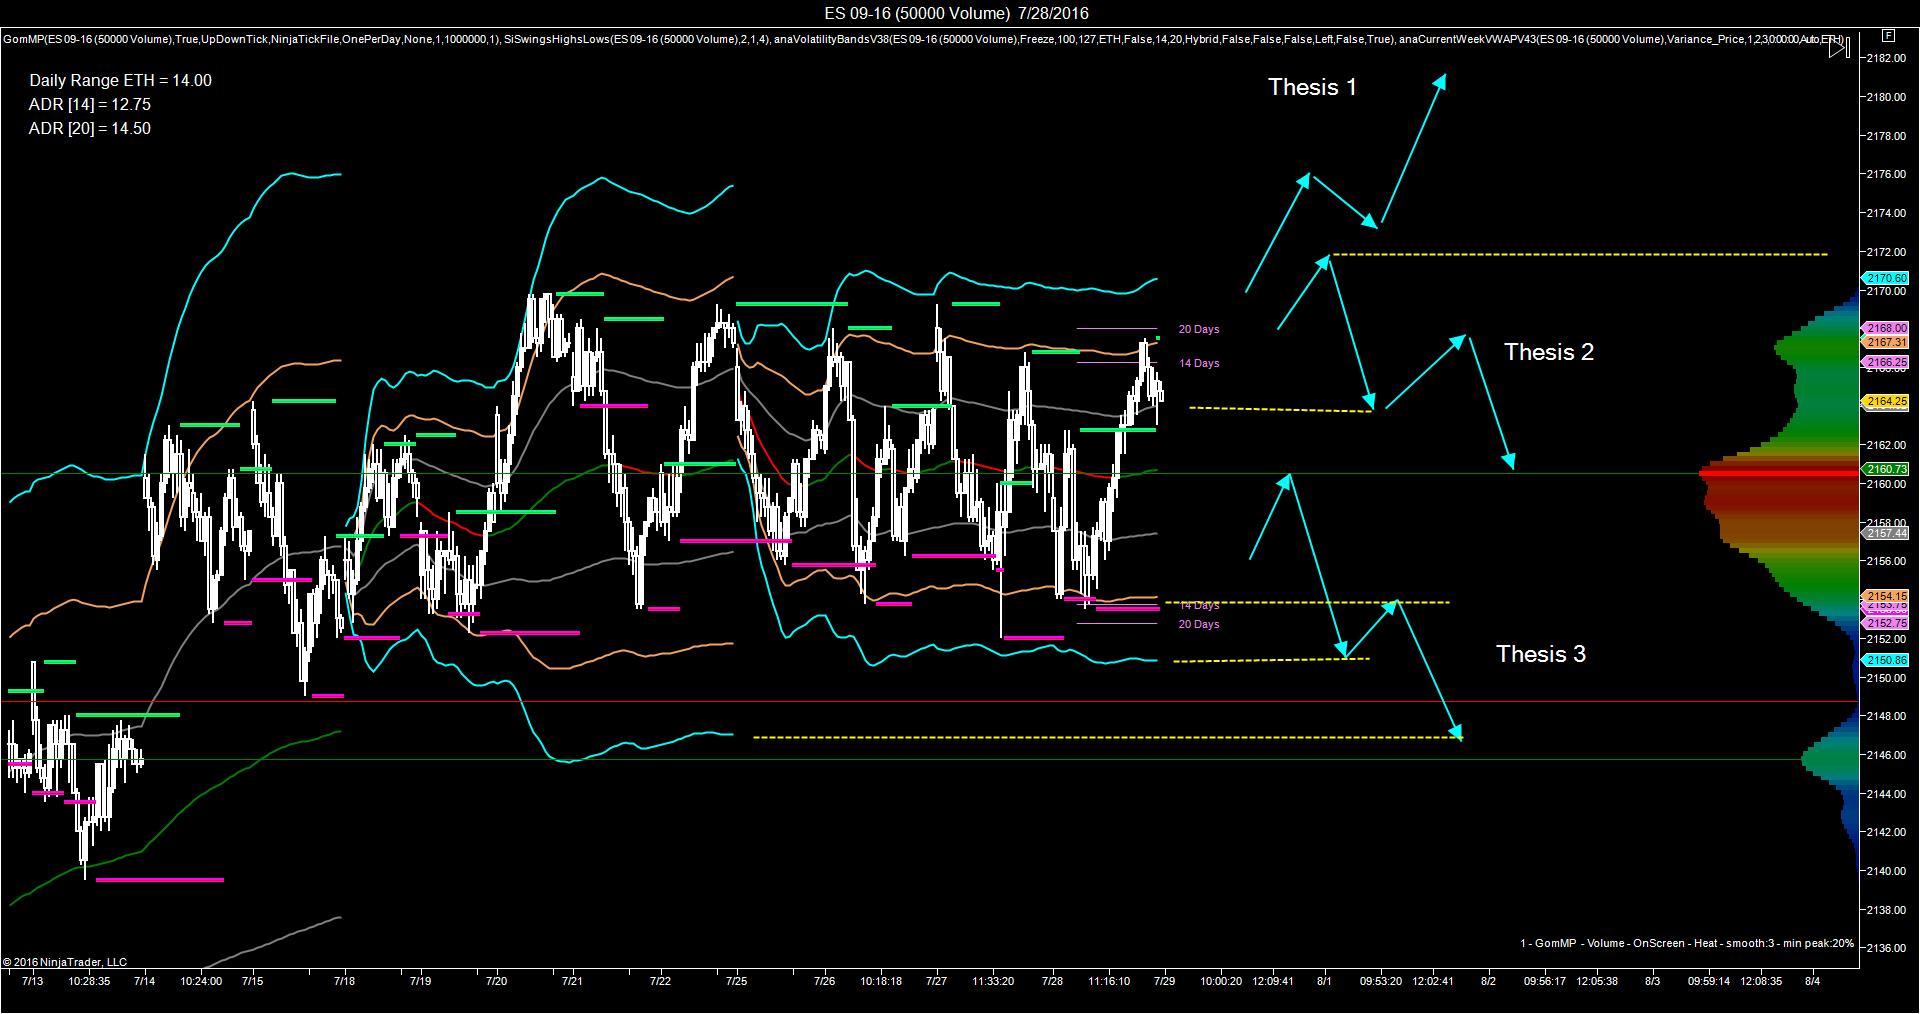1920x1014 pixels.
Task: Click the gray 2157.44 price marker
Action: coord(1886,533)
